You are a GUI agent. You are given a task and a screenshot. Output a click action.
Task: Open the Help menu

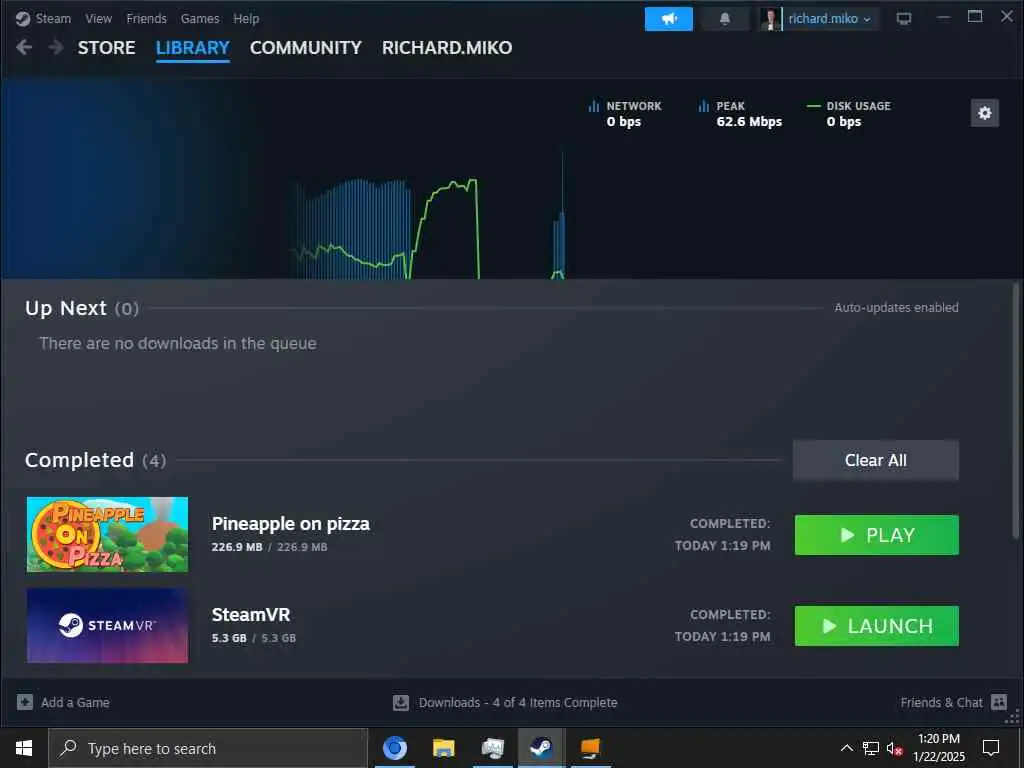tap(246, 19)
